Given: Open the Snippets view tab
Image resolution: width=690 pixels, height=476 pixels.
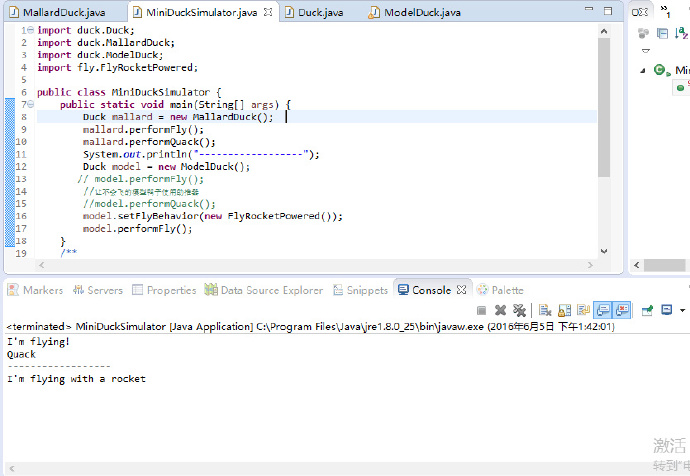Looking at the screenshot, I should [360, 290].
